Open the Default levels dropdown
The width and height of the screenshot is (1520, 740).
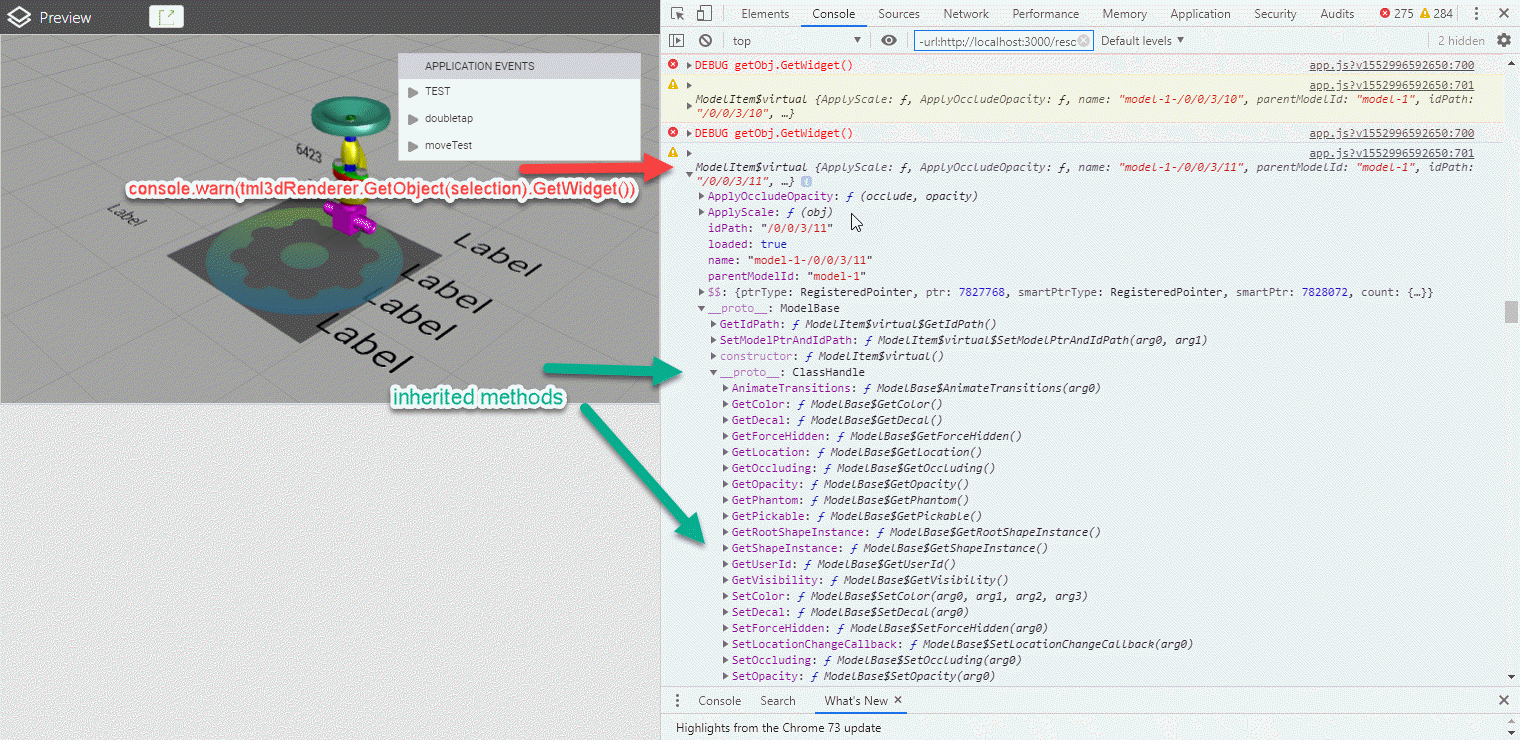point(1142,41)
